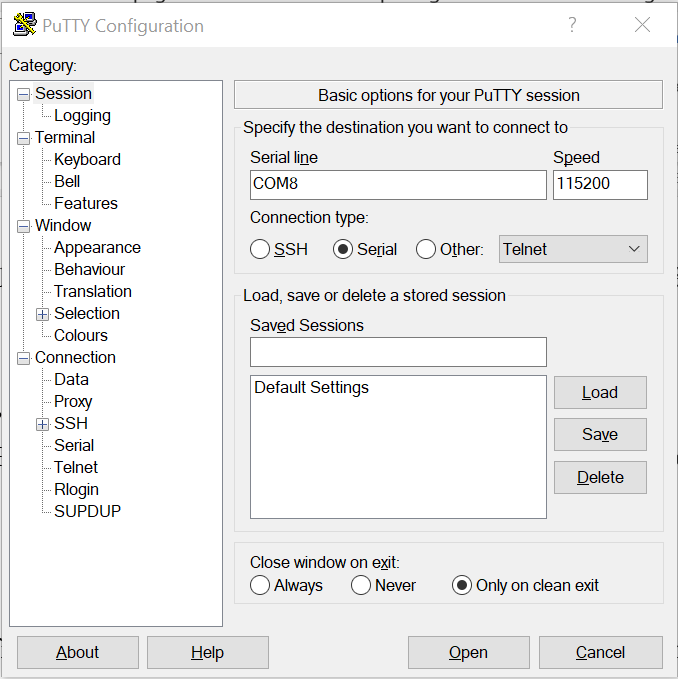Open the Serial category in tree
The image size is (678, 679).
click(x=74, y=446)
